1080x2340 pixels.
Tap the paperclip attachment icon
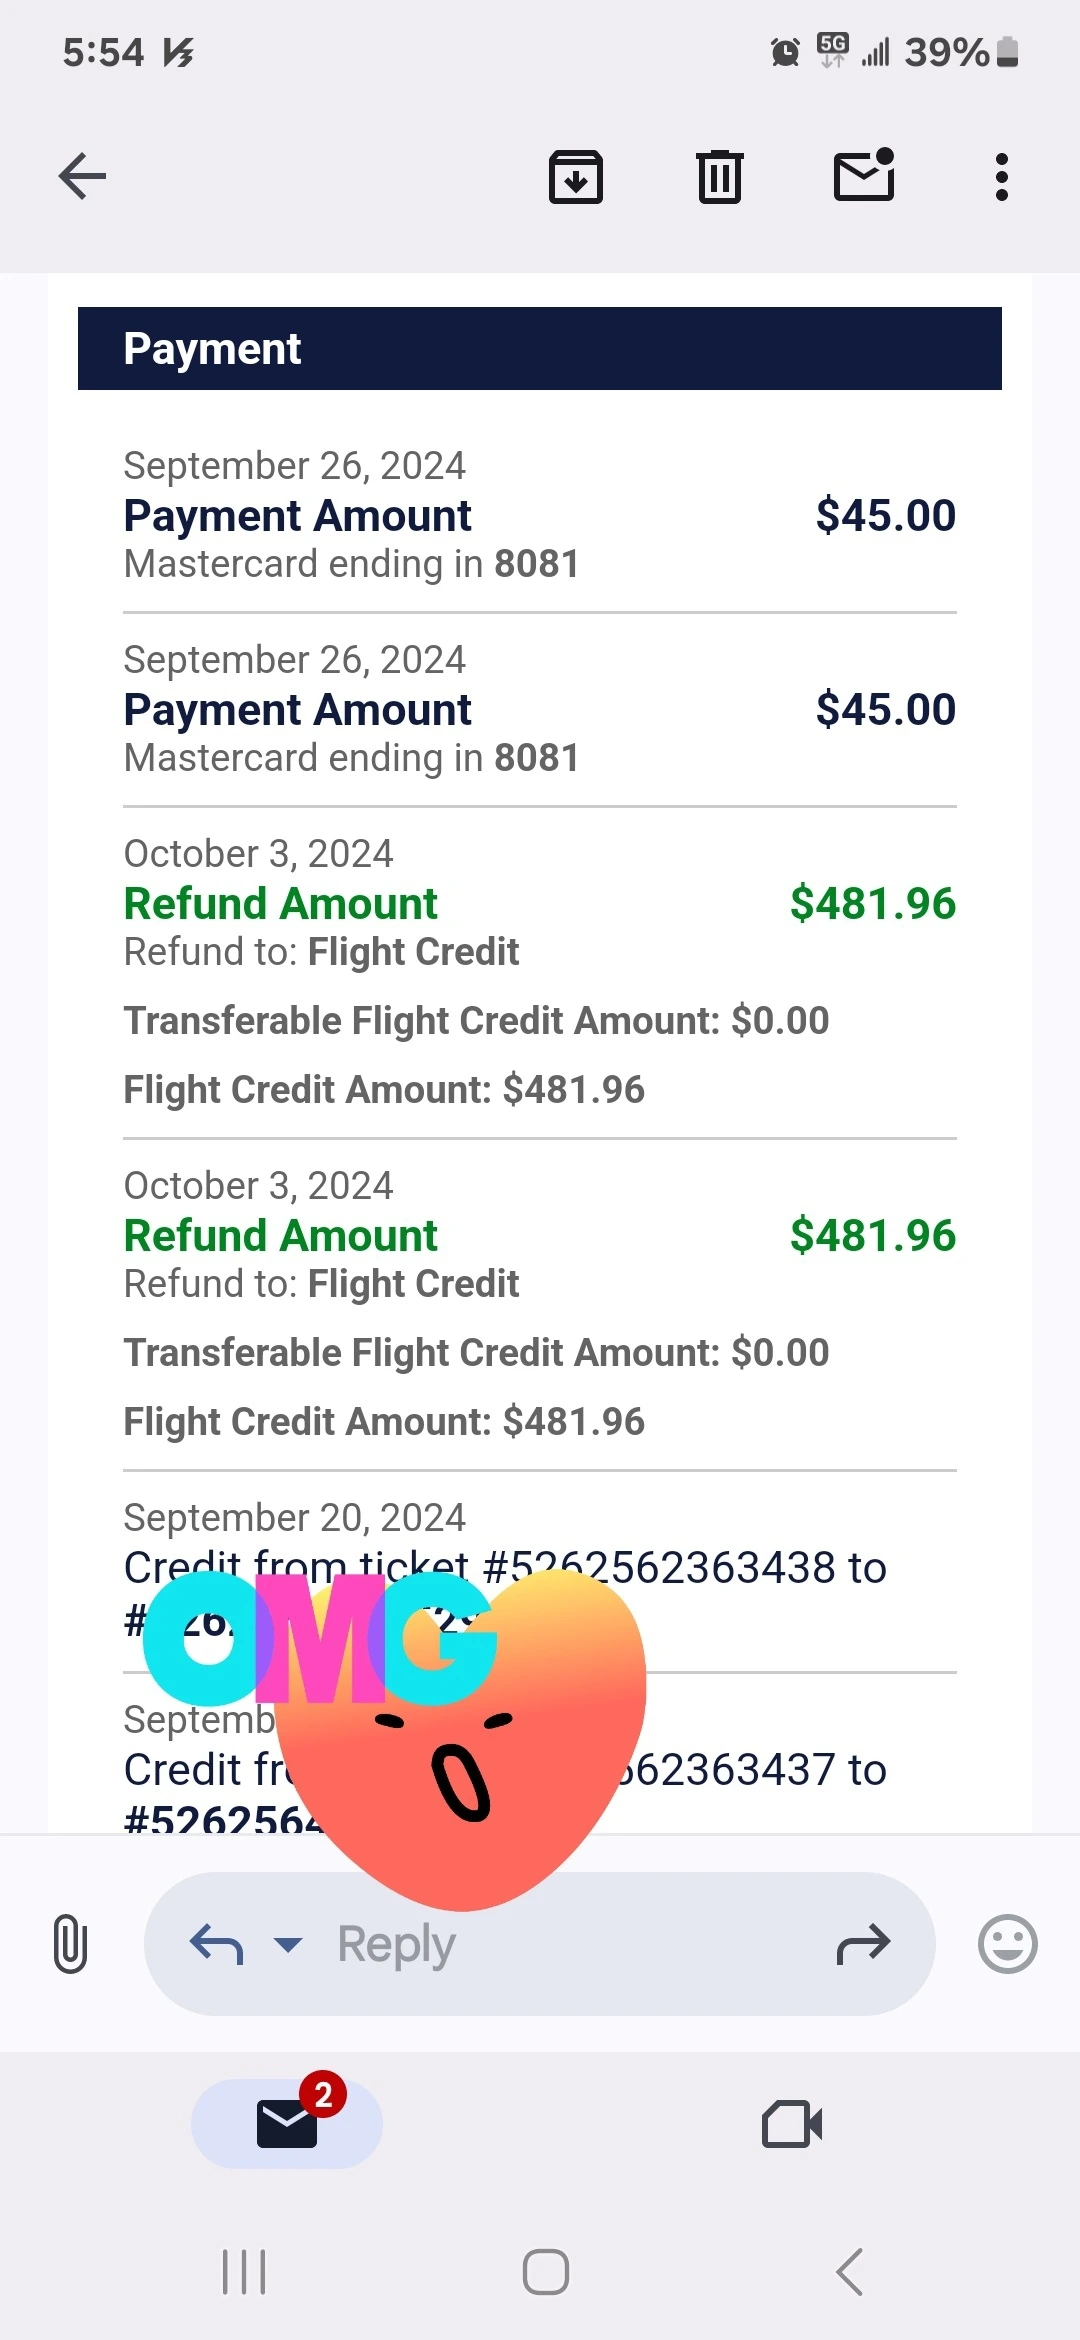tap(70, 1944)
